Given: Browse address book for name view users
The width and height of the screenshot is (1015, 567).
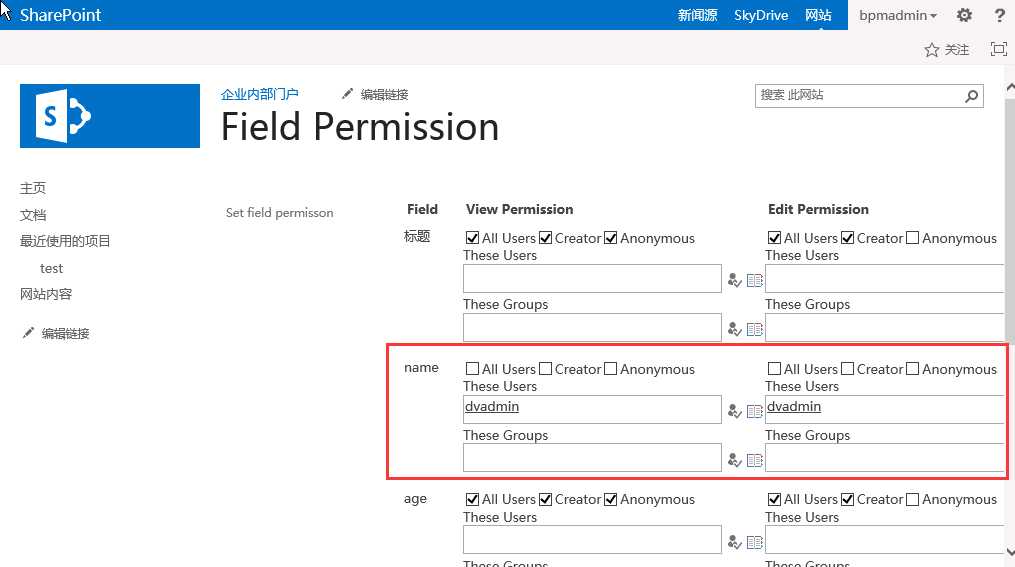Looking at the screenshot, I should click(754, 411).
